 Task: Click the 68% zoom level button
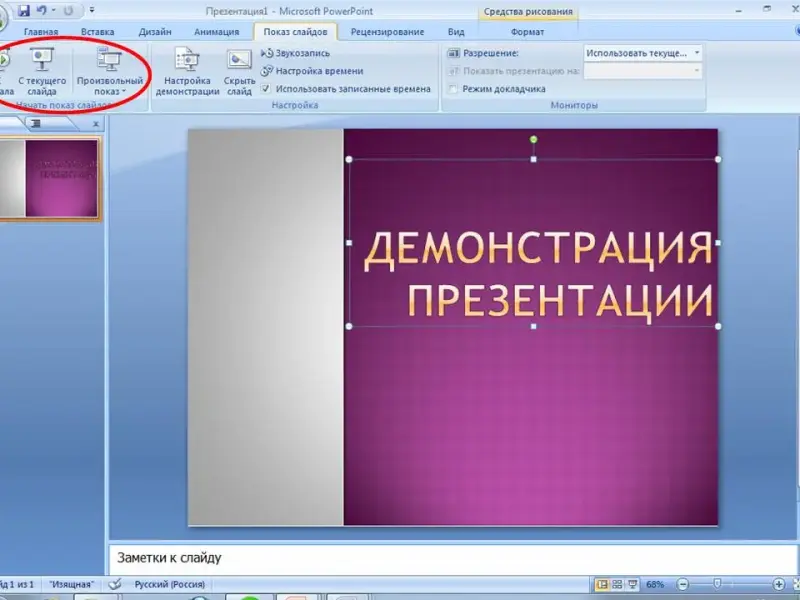tap(655, 584)
